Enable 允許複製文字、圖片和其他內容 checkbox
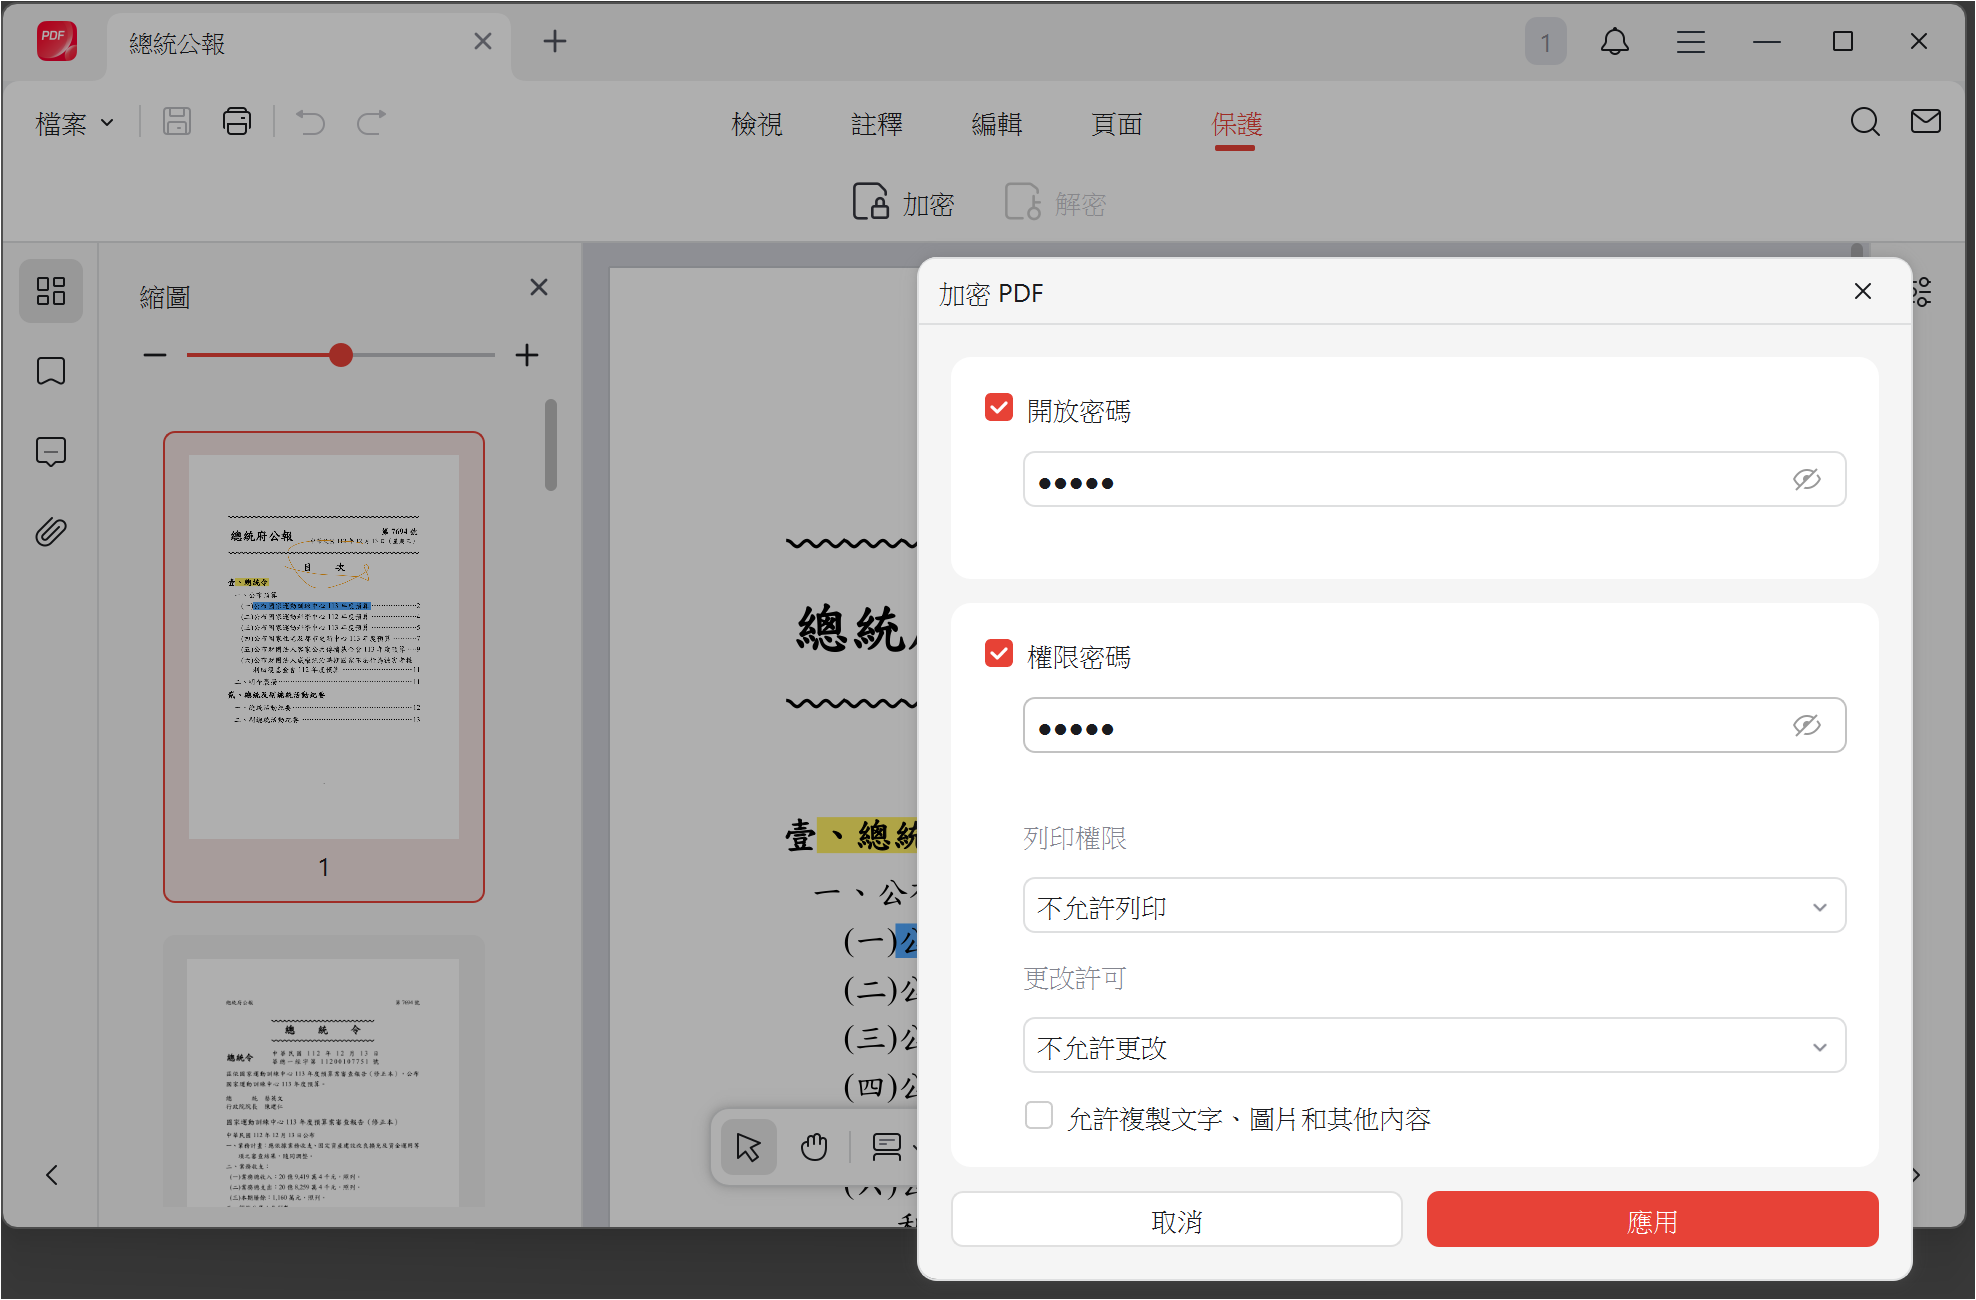This screenshot has width=1976, height=1300. click(1039, 1115)
